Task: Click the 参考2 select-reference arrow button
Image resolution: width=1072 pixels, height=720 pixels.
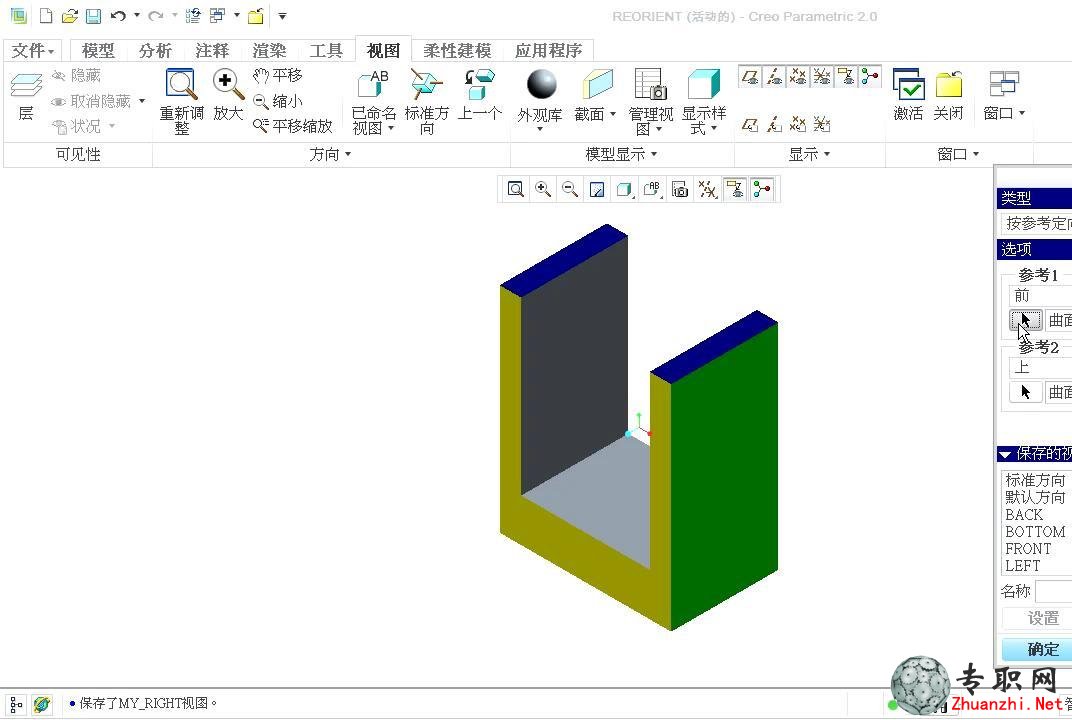Action: [1026, 392]
